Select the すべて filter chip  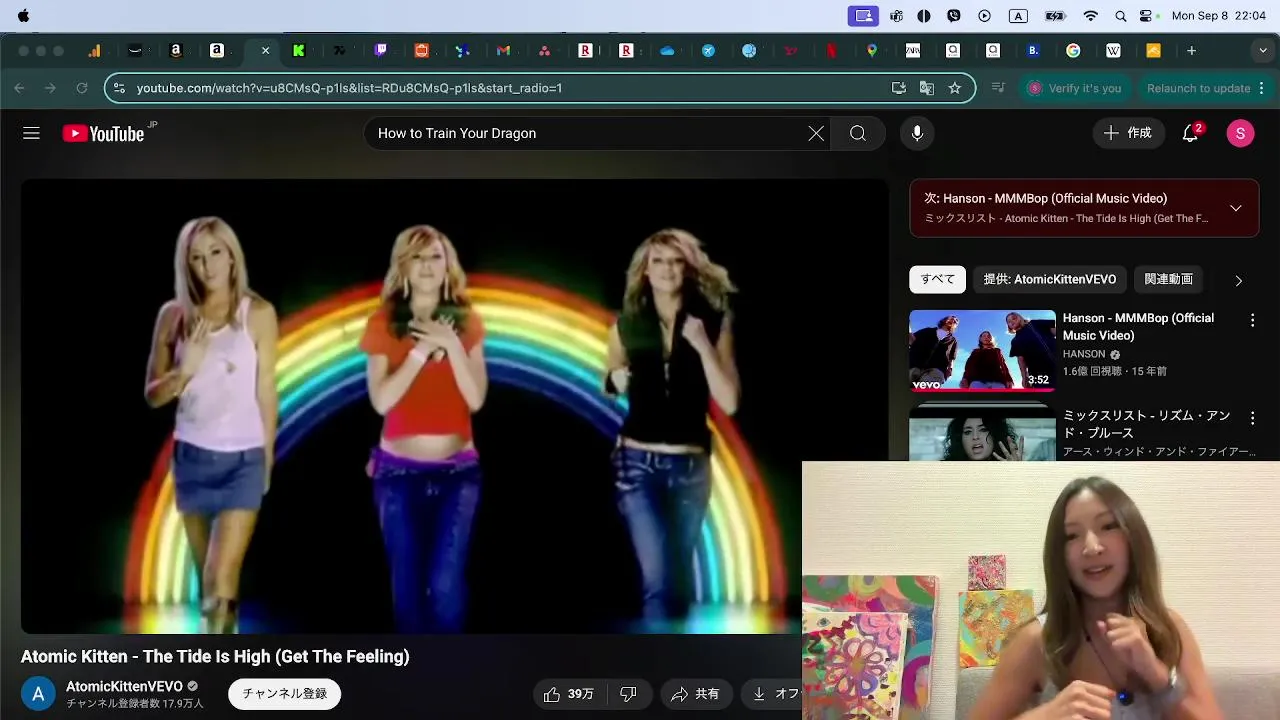(x=938, y=279)
